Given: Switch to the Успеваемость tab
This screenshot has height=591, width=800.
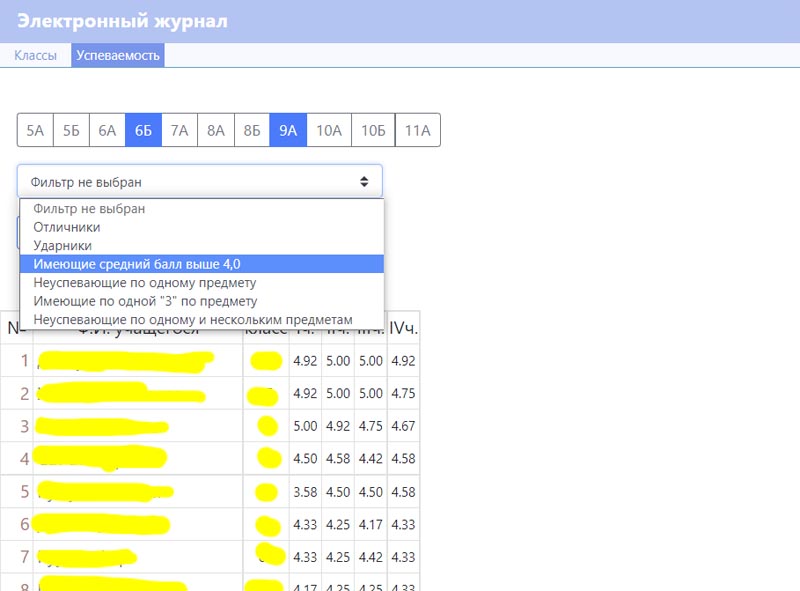Looking at the screenshot, I should (x=117, y=55).
